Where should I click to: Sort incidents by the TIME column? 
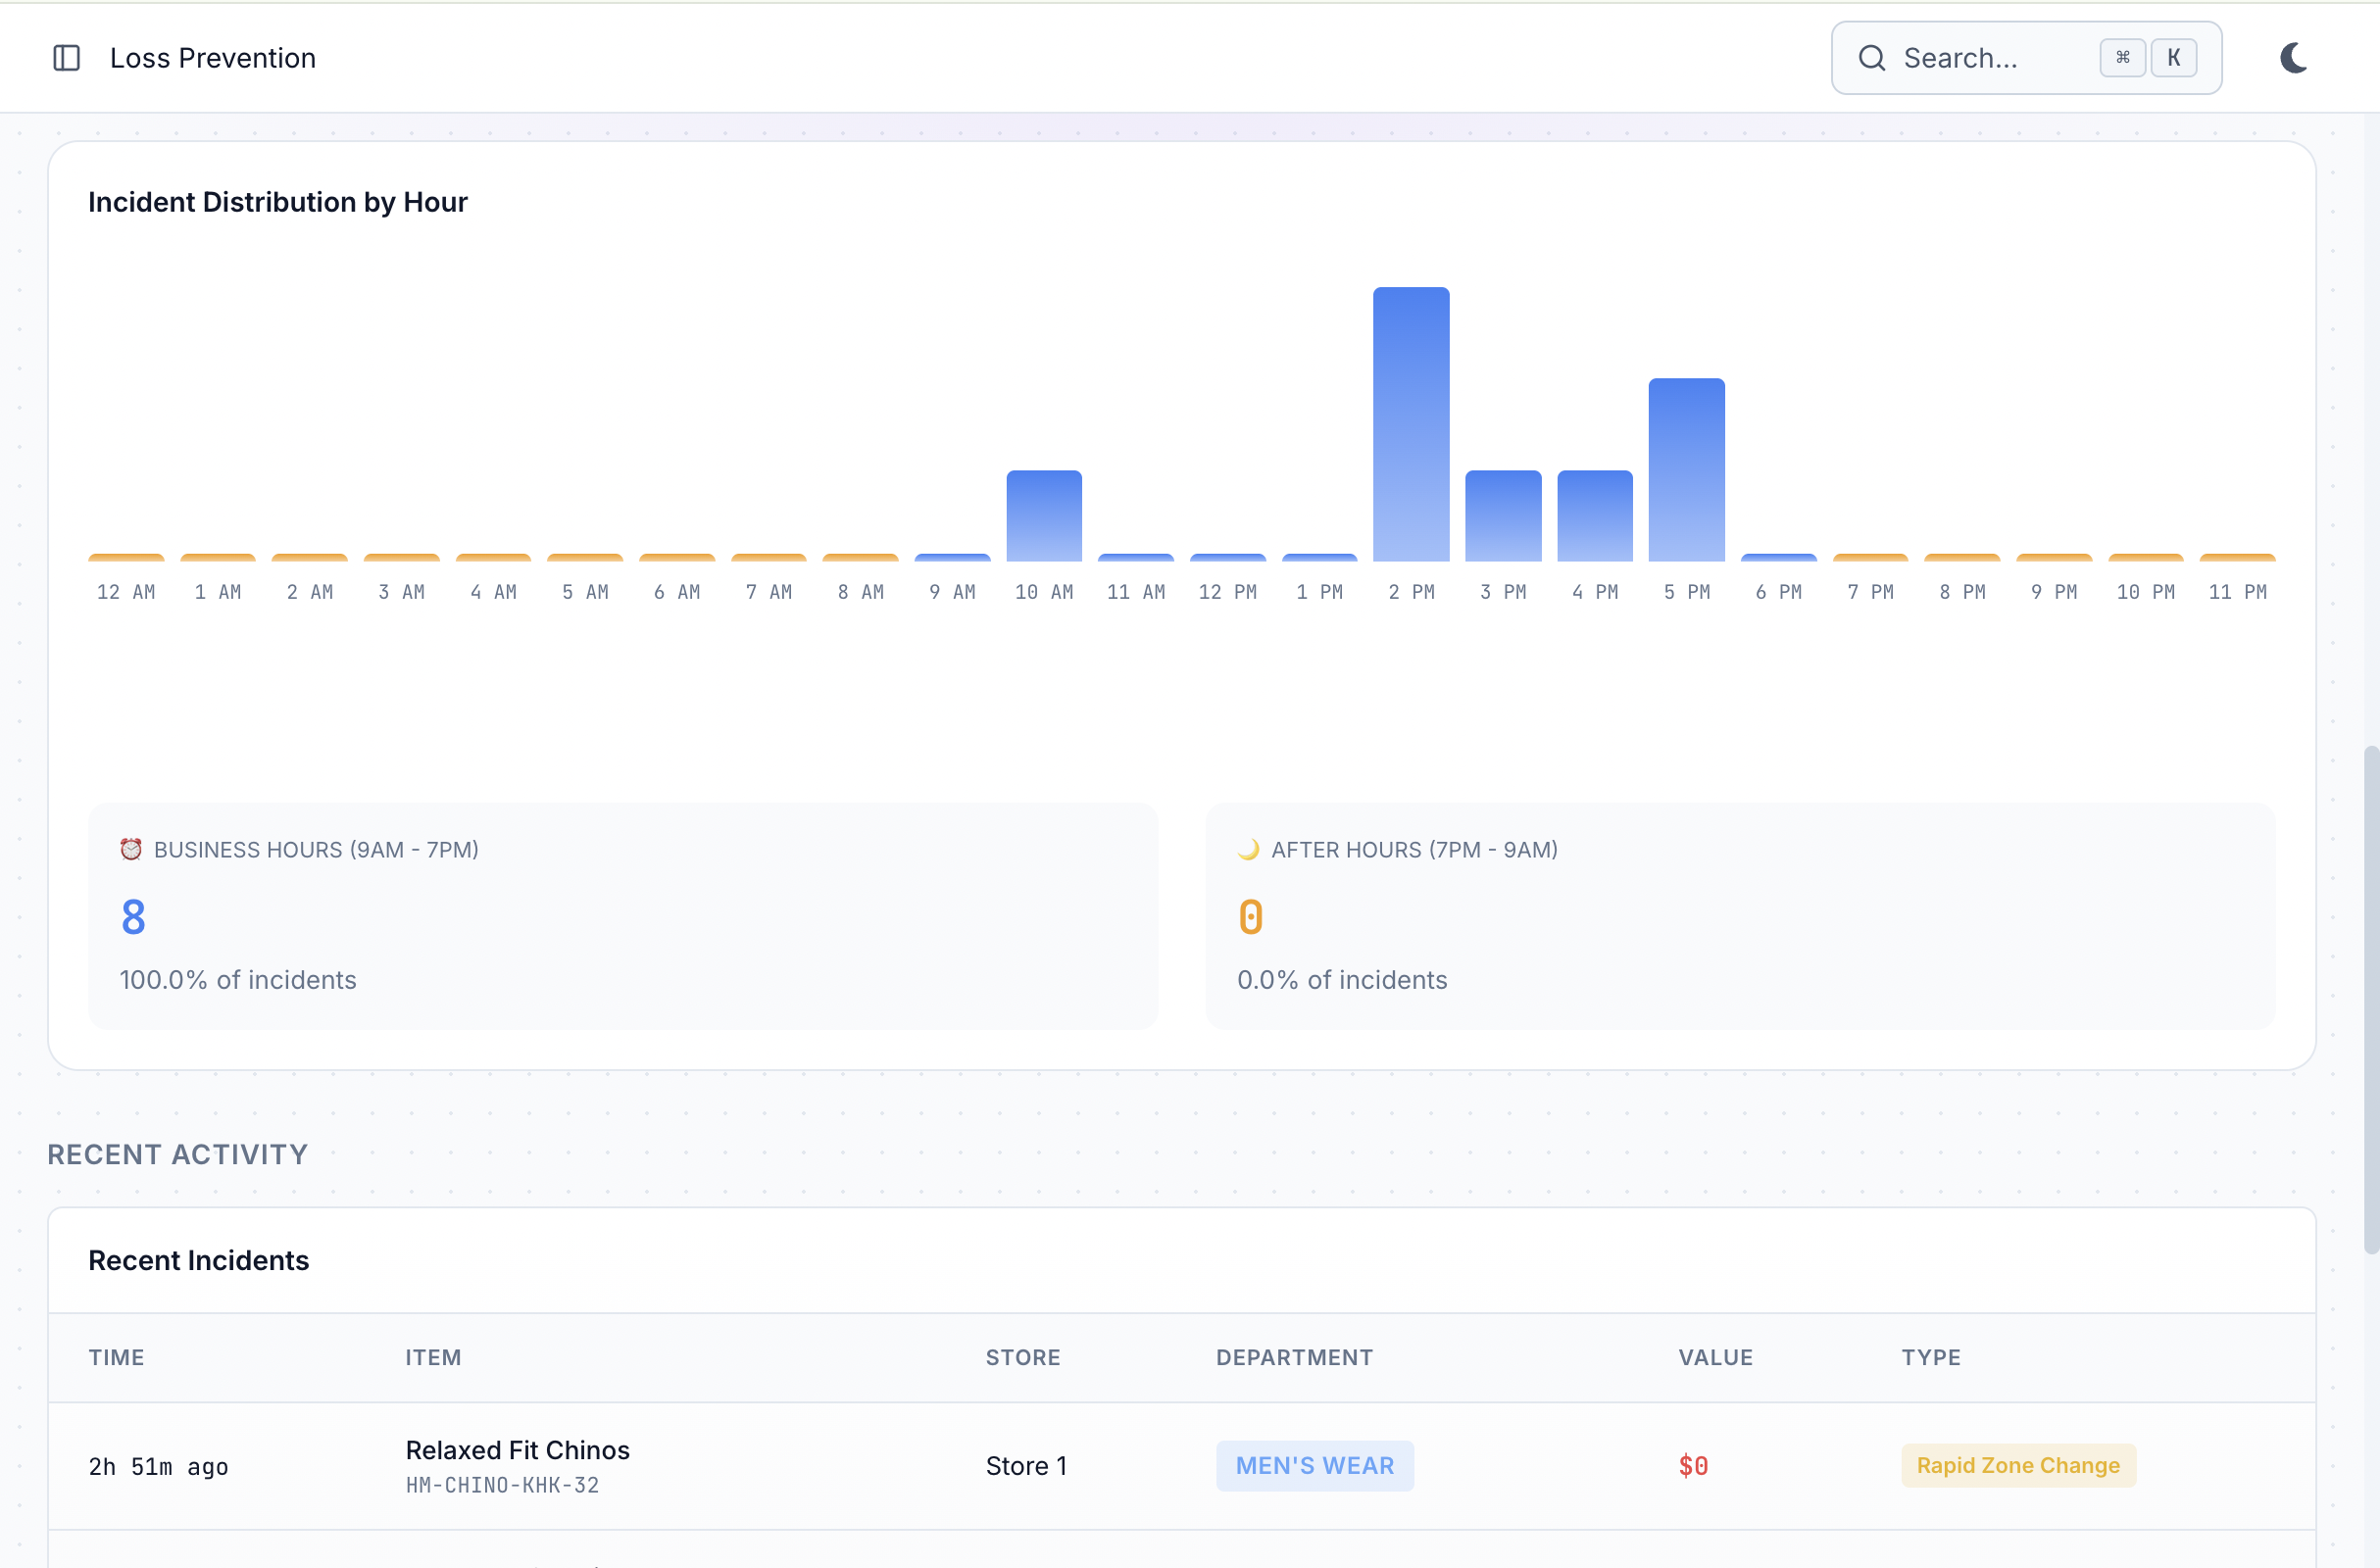point(115,1357)
